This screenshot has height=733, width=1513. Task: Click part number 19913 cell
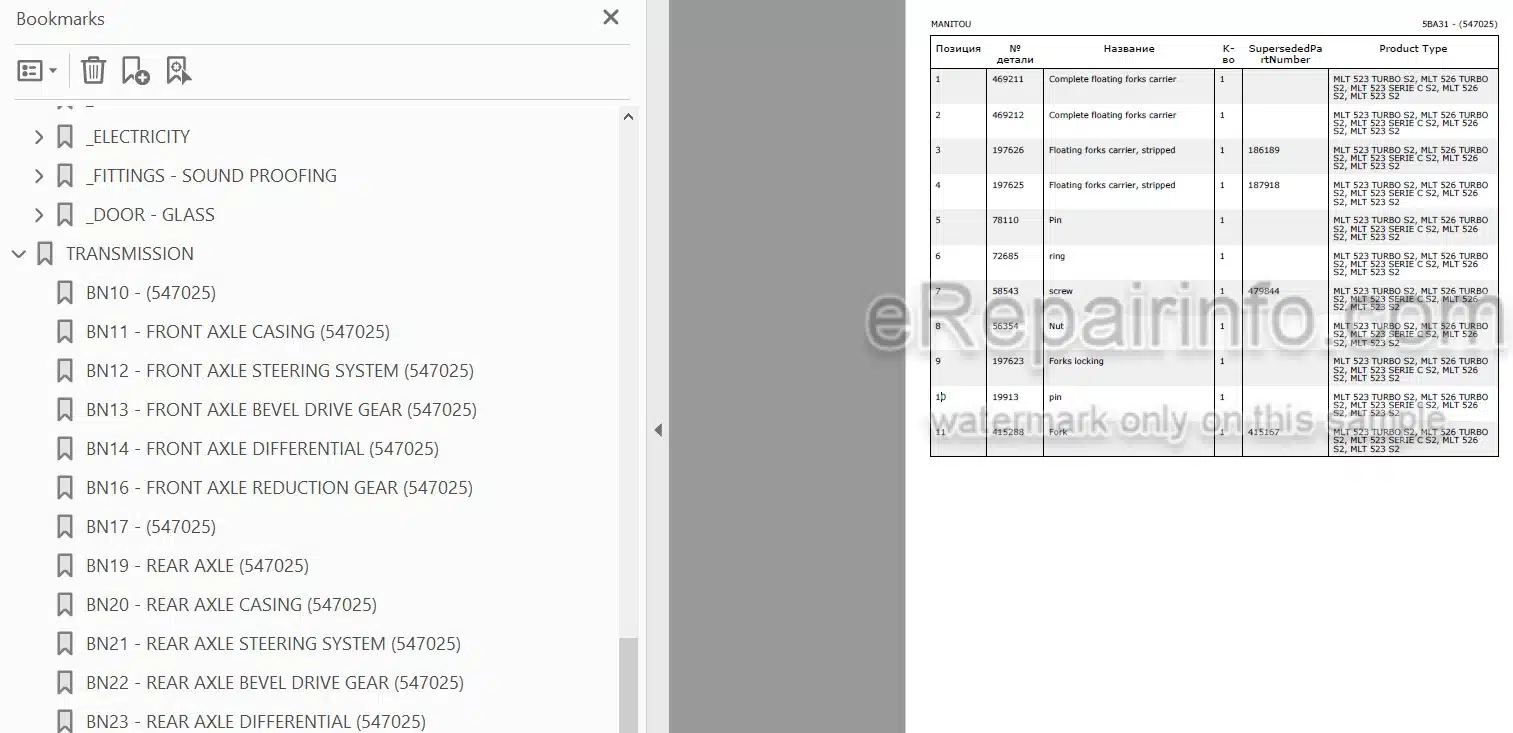(1005, 397)
